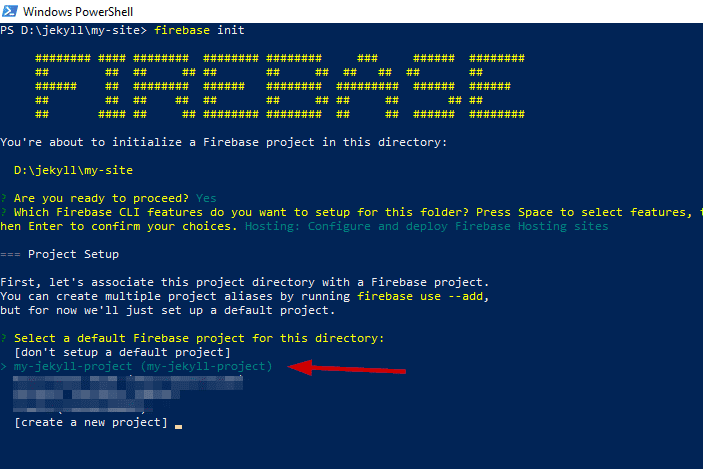Viewport: 703px width, 469px height.
Task: Click the yellow D:\jekyll\my-site directory path
Action: pos(73,170)
